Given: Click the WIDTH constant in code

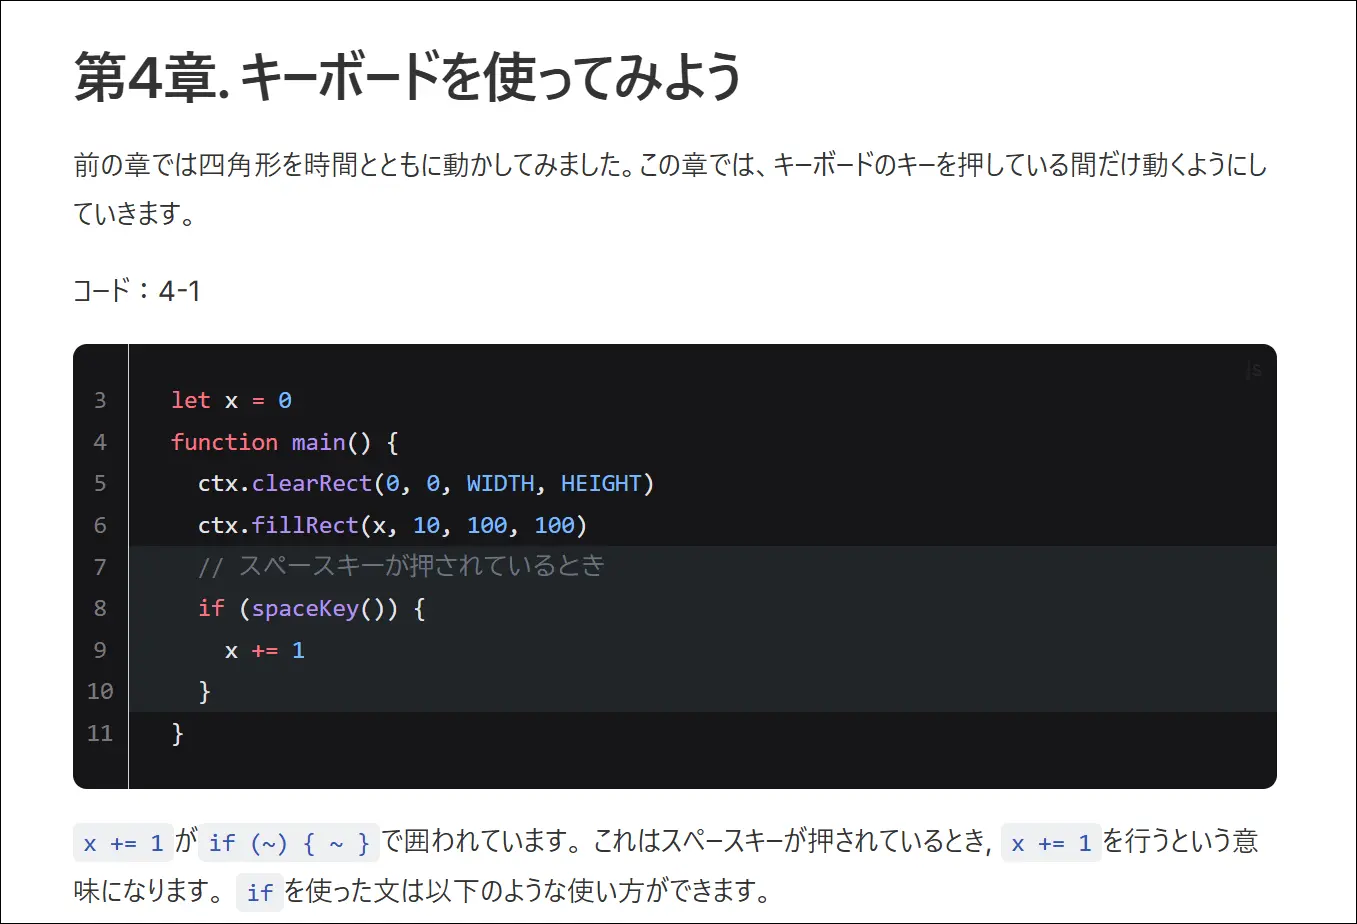Looking at the screenshot, I should (500, 484).
